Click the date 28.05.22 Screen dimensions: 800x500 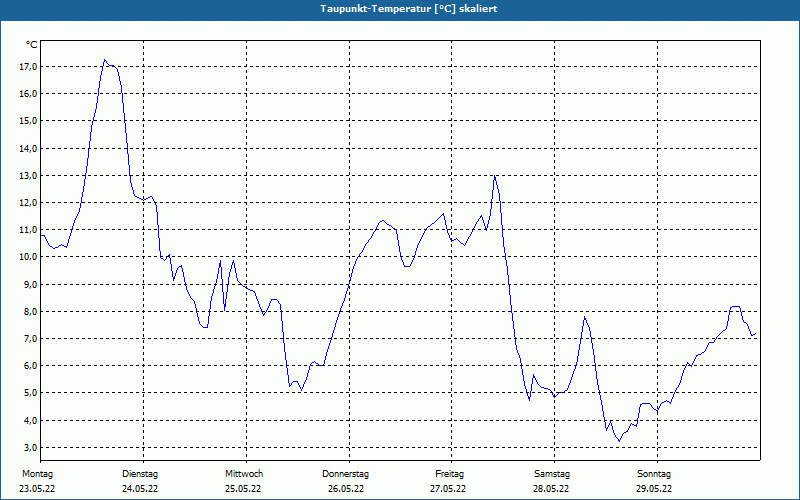[552, 489]
